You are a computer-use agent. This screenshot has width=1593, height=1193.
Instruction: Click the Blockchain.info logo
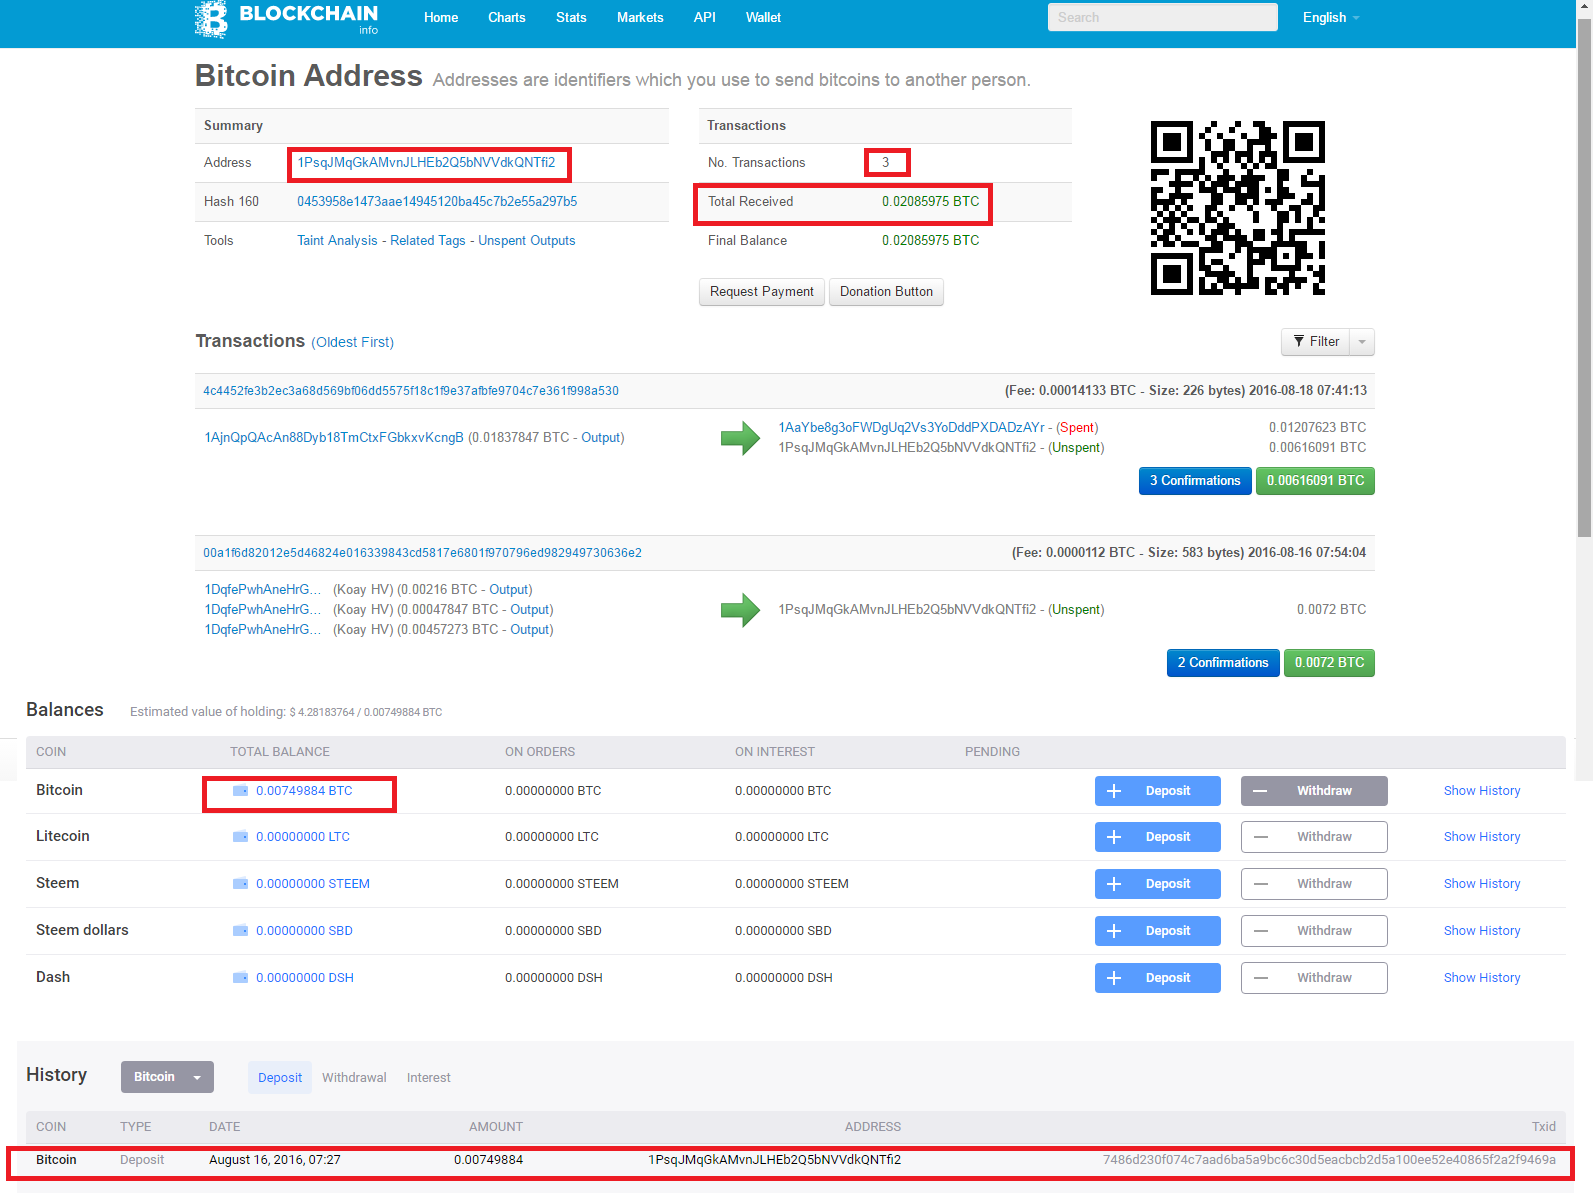coord(287,19)
